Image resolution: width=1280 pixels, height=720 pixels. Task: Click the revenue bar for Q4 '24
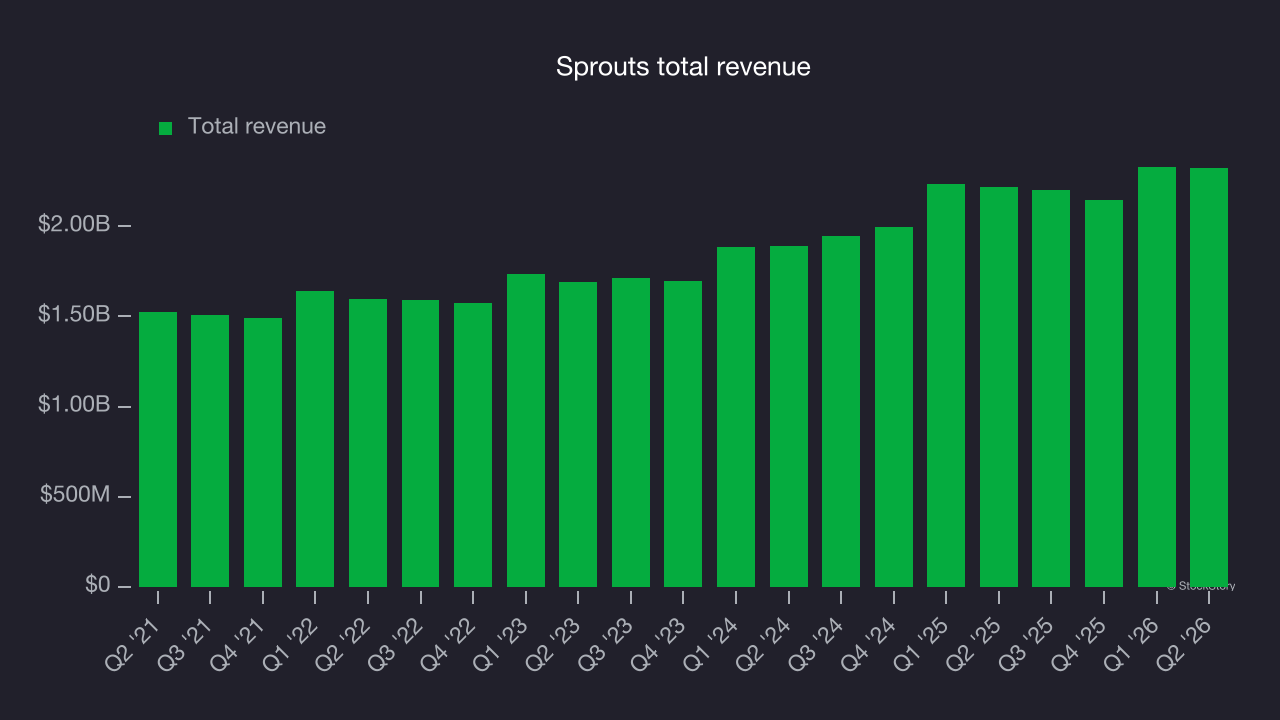coord(894,407)
